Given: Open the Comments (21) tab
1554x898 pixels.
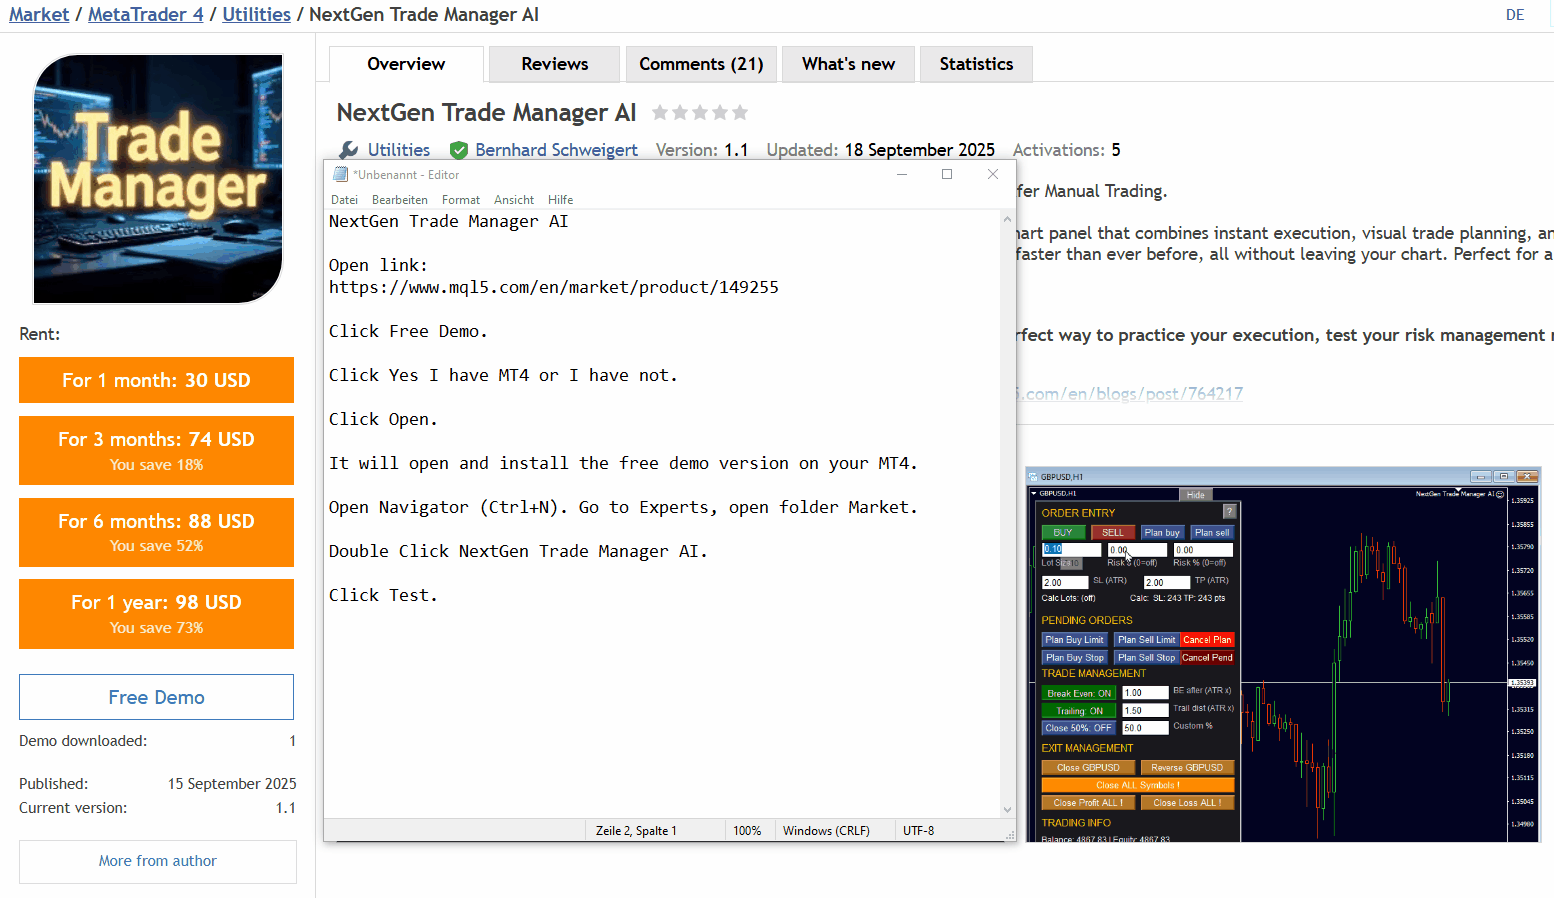Looking at the screenshot, I should click(701, 64).
